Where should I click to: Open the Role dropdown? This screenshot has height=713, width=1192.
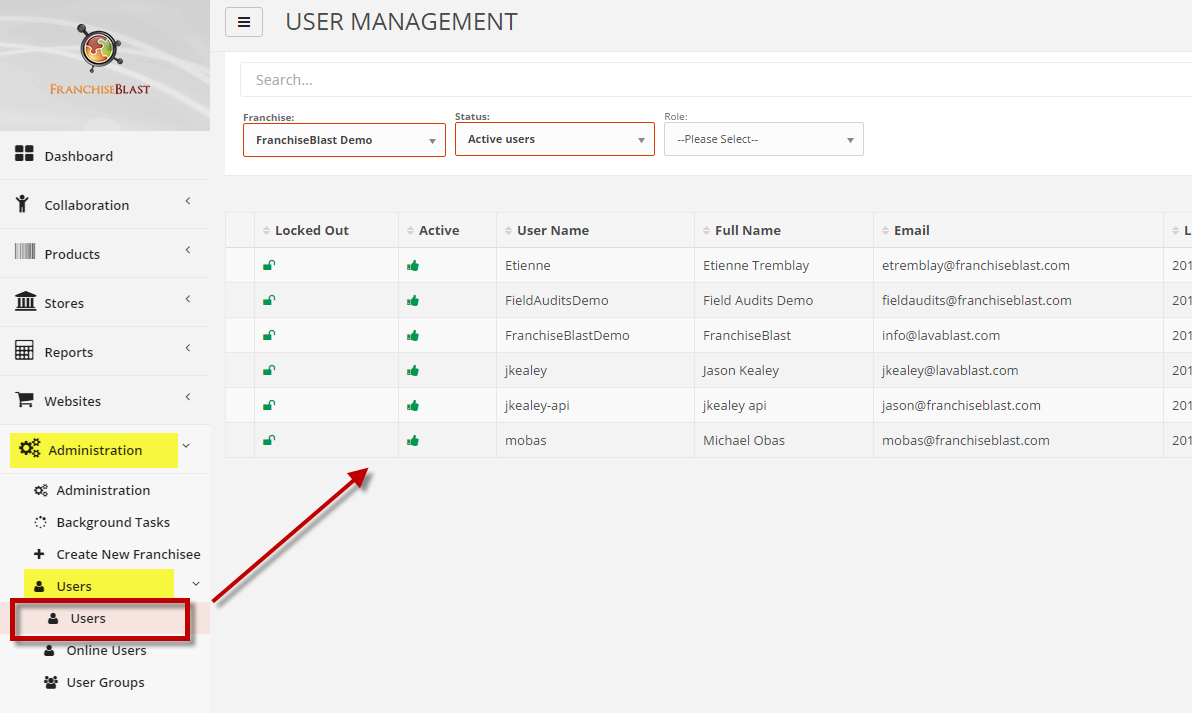pos(764,139)
